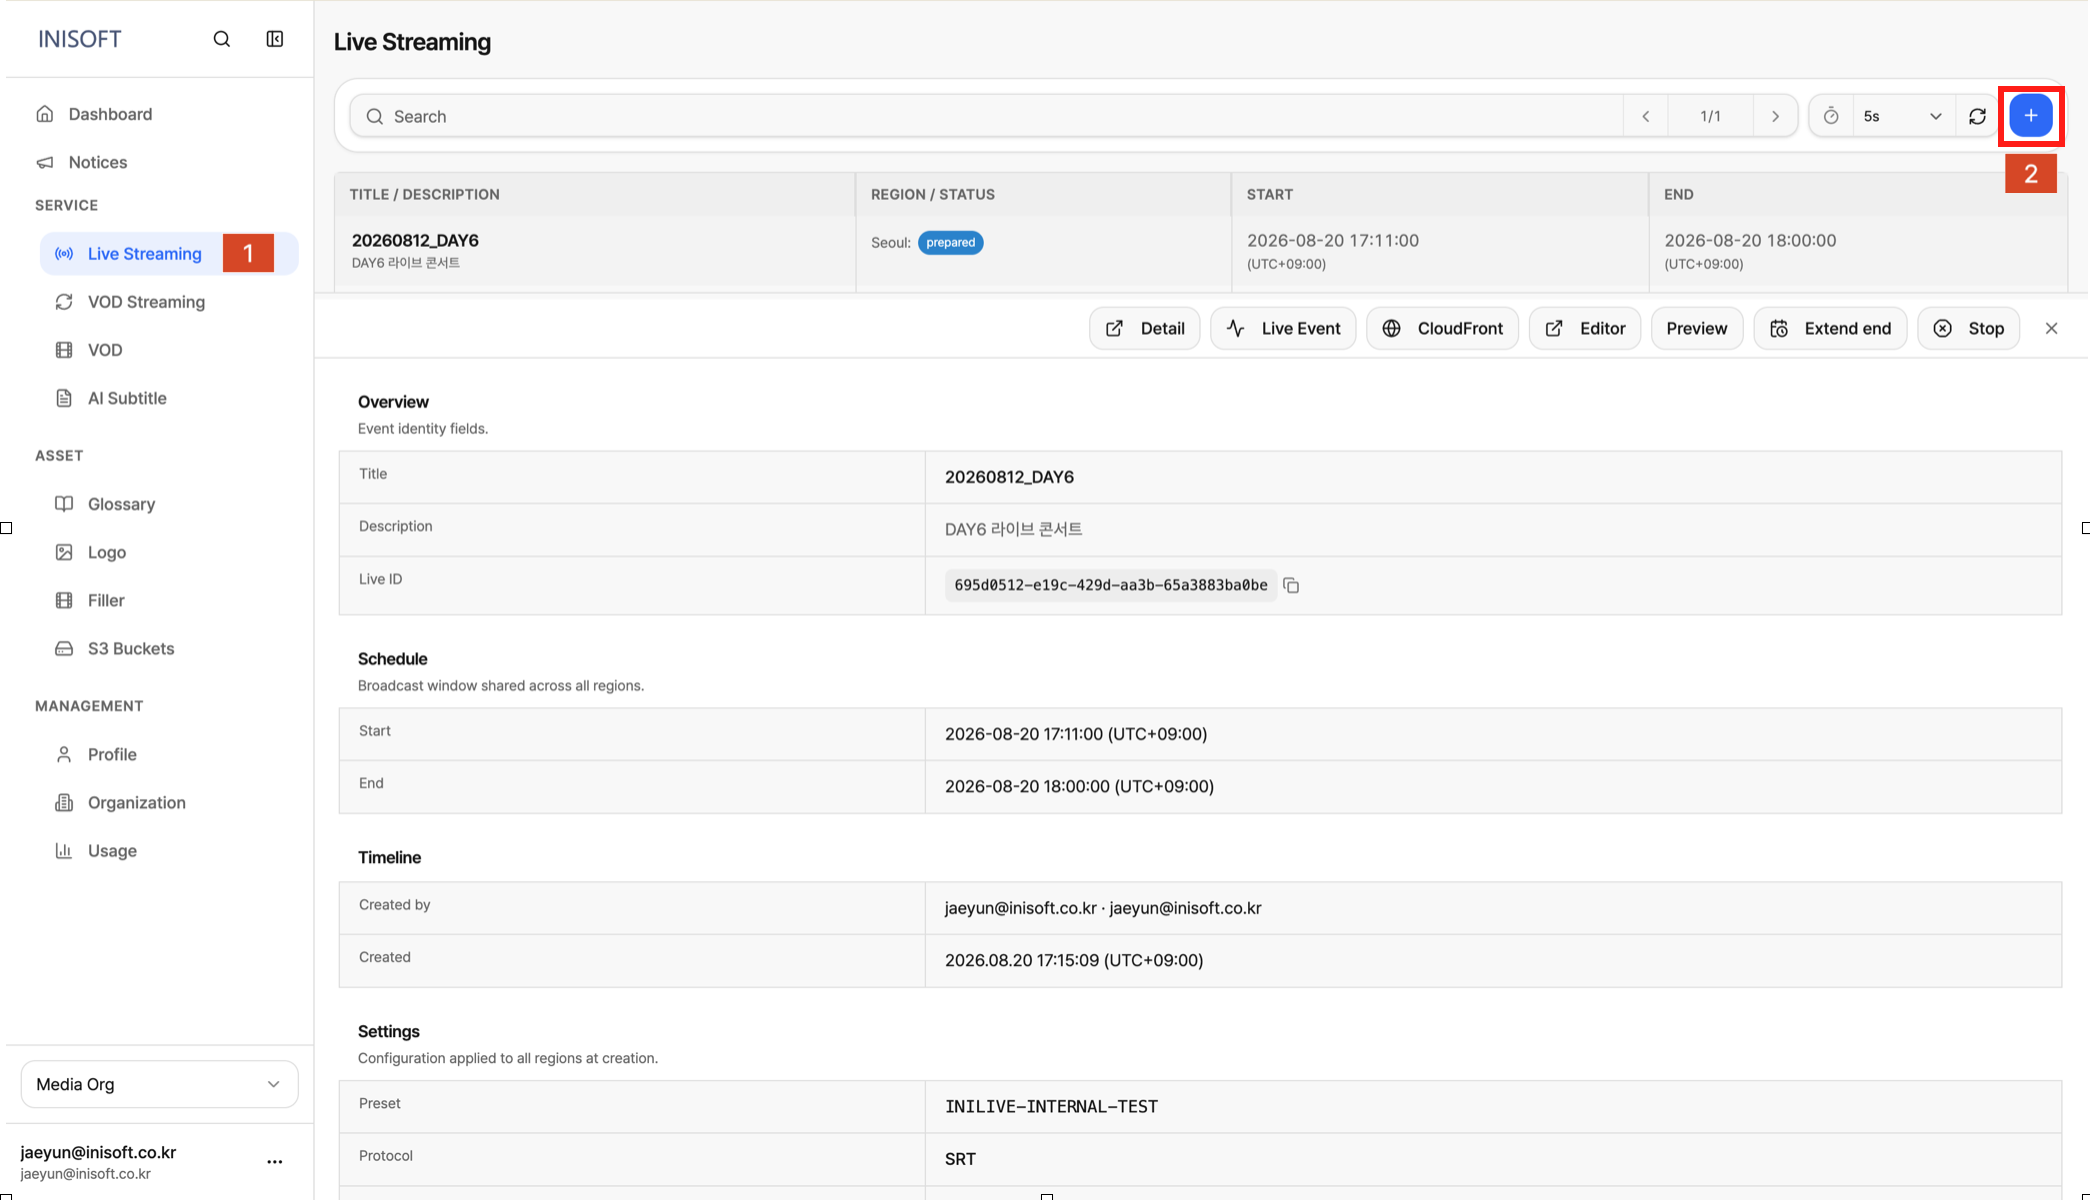Expand the 5s refresh interval dropdown
Screen dimensions: 2090x1200
point(1903,116)
